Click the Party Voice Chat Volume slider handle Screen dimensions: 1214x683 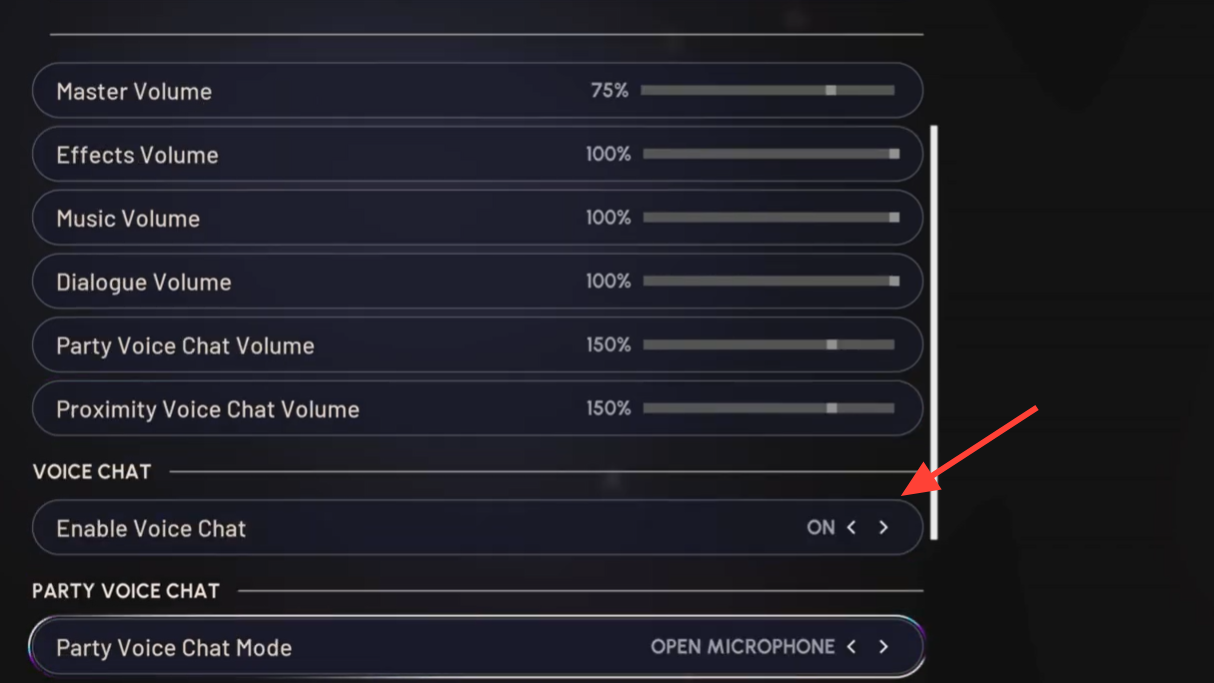(831, 345)
